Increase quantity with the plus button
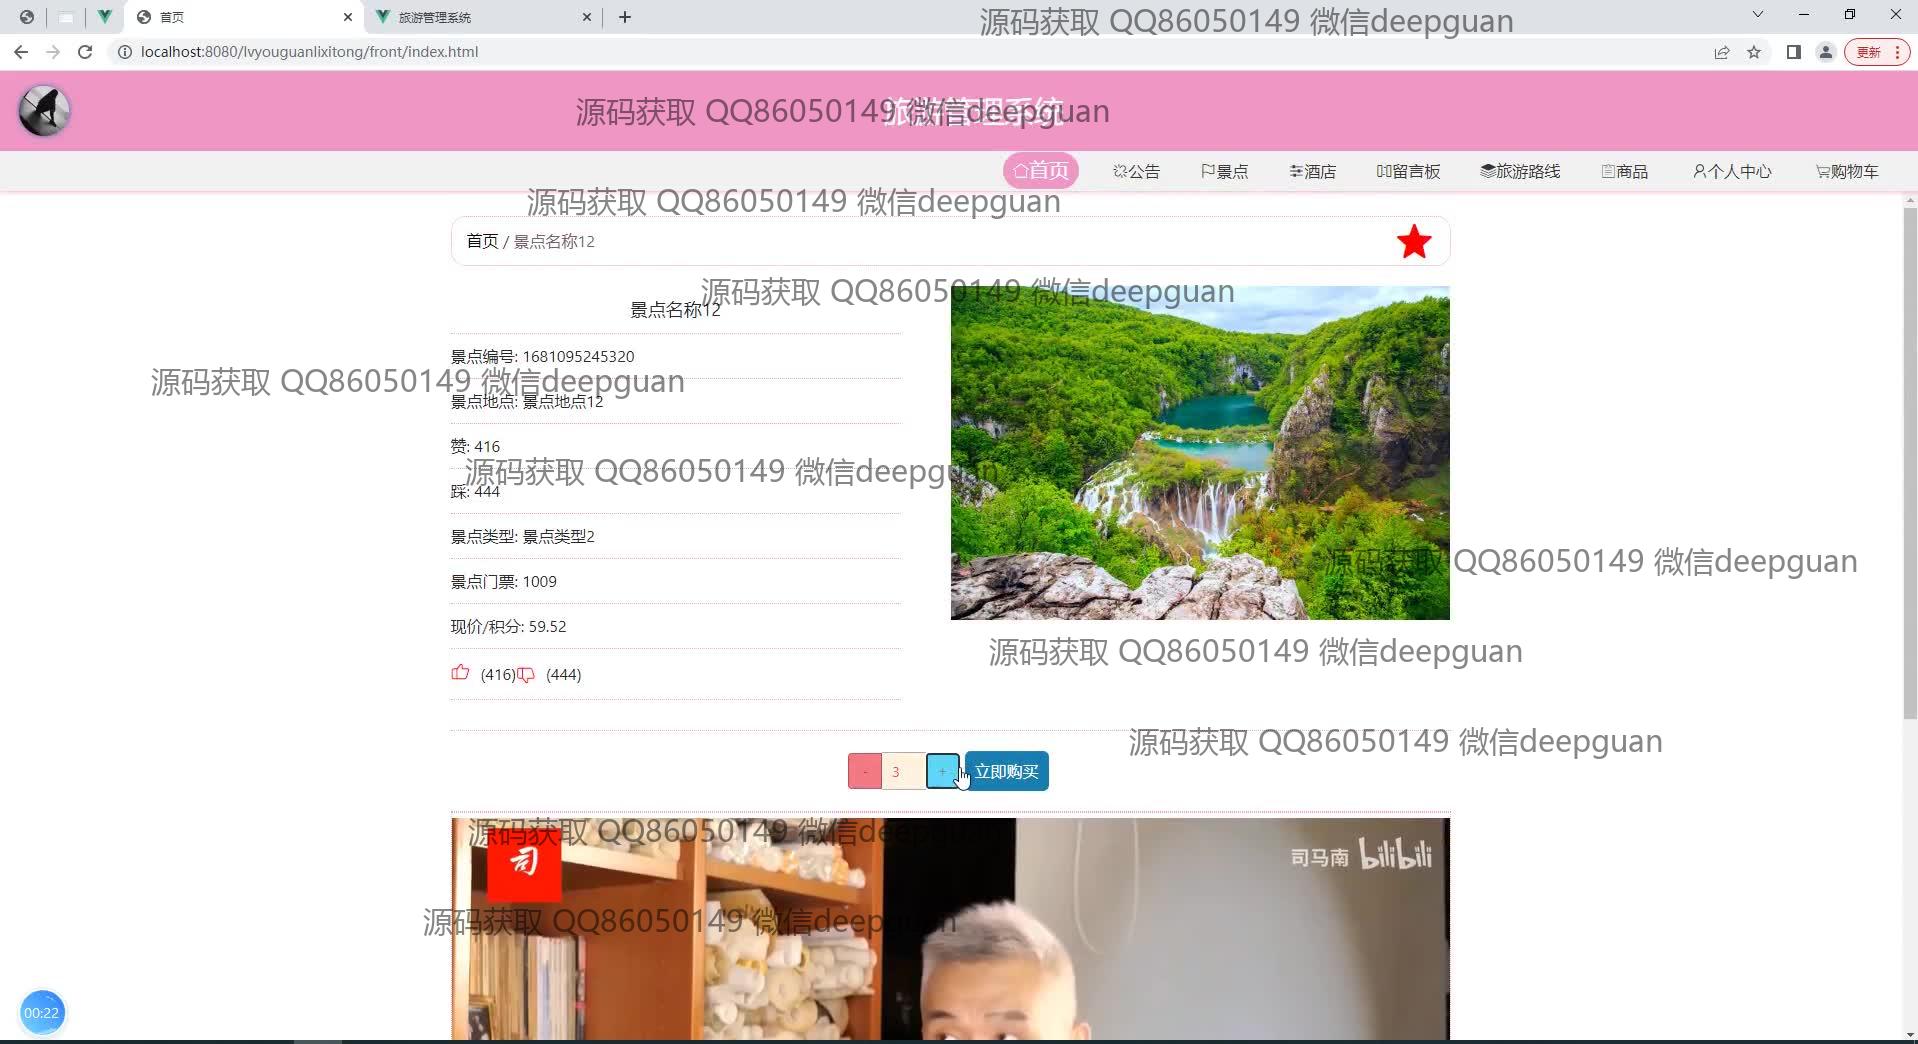Image resolution: width=1918 pixels, height=1044 pixels. pos(942,771)
